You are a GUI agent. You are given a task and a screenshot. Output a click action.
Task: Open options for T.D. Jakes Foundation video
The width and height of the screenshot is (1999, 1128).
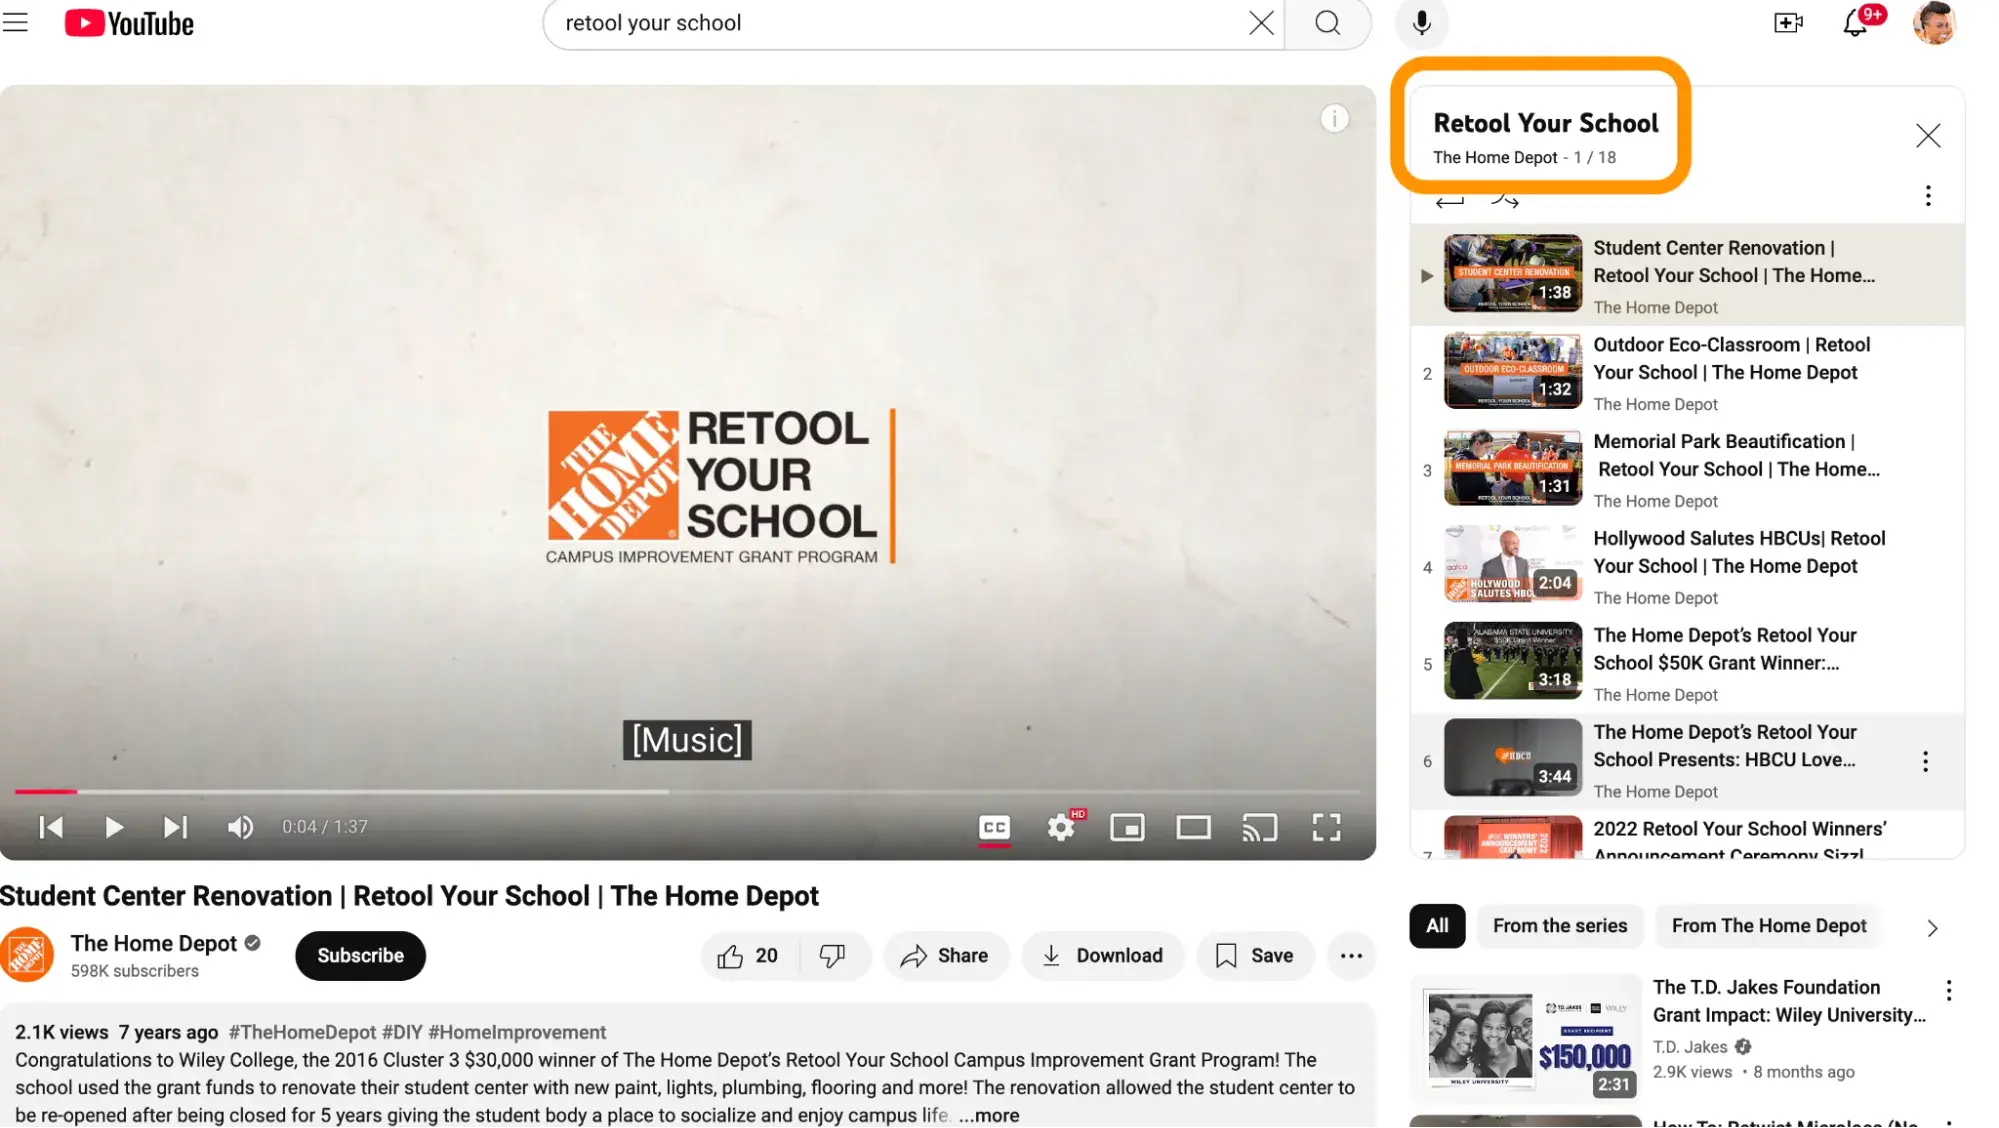point(1948,991)
